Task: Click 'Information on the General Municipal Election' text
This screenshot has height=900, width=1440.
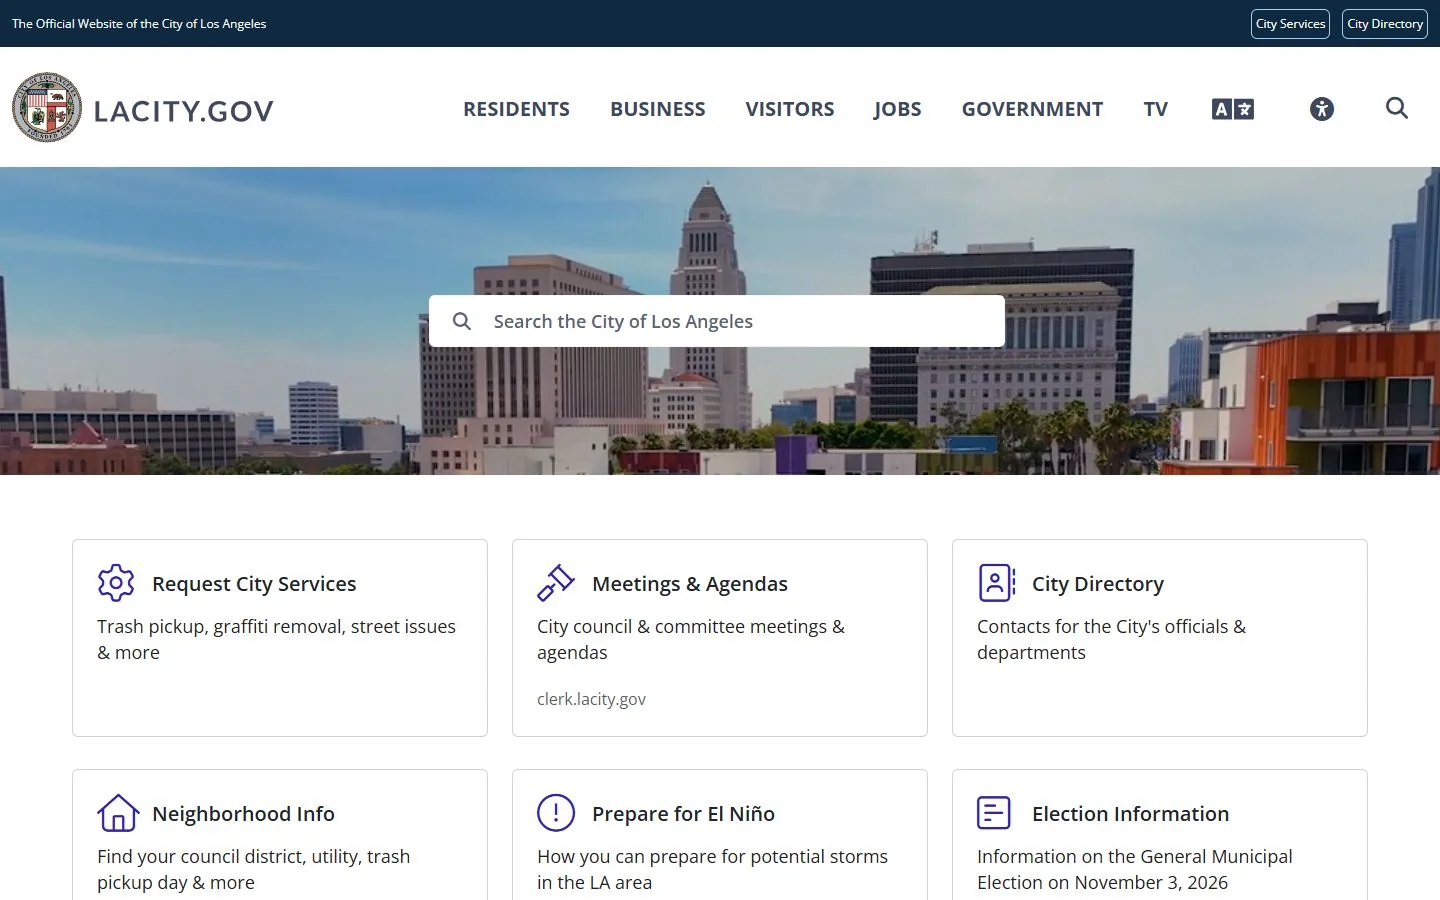Action: (x=1135, y=869)
